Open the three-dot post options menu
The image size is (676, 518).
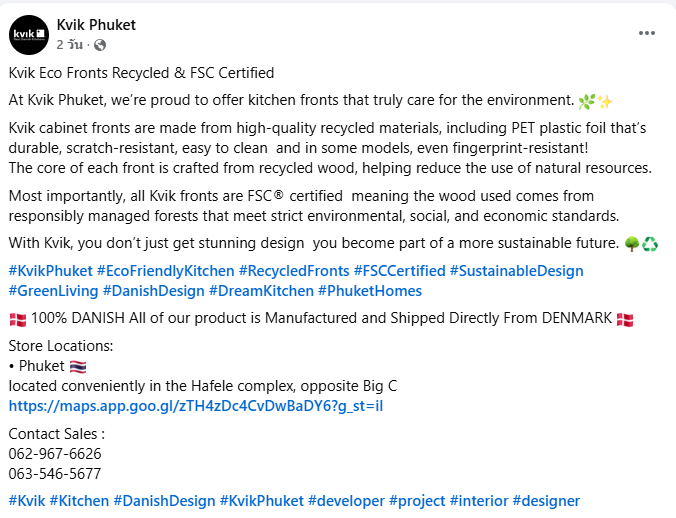point(646,33)
